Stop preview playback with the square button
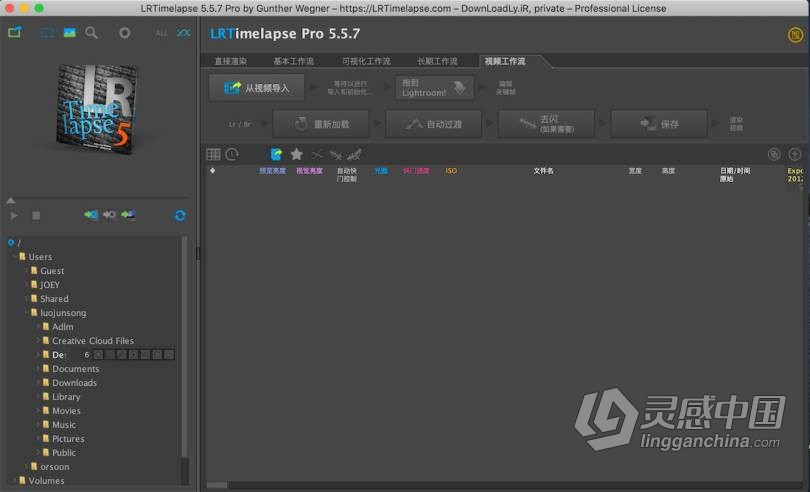 [36, 216]
